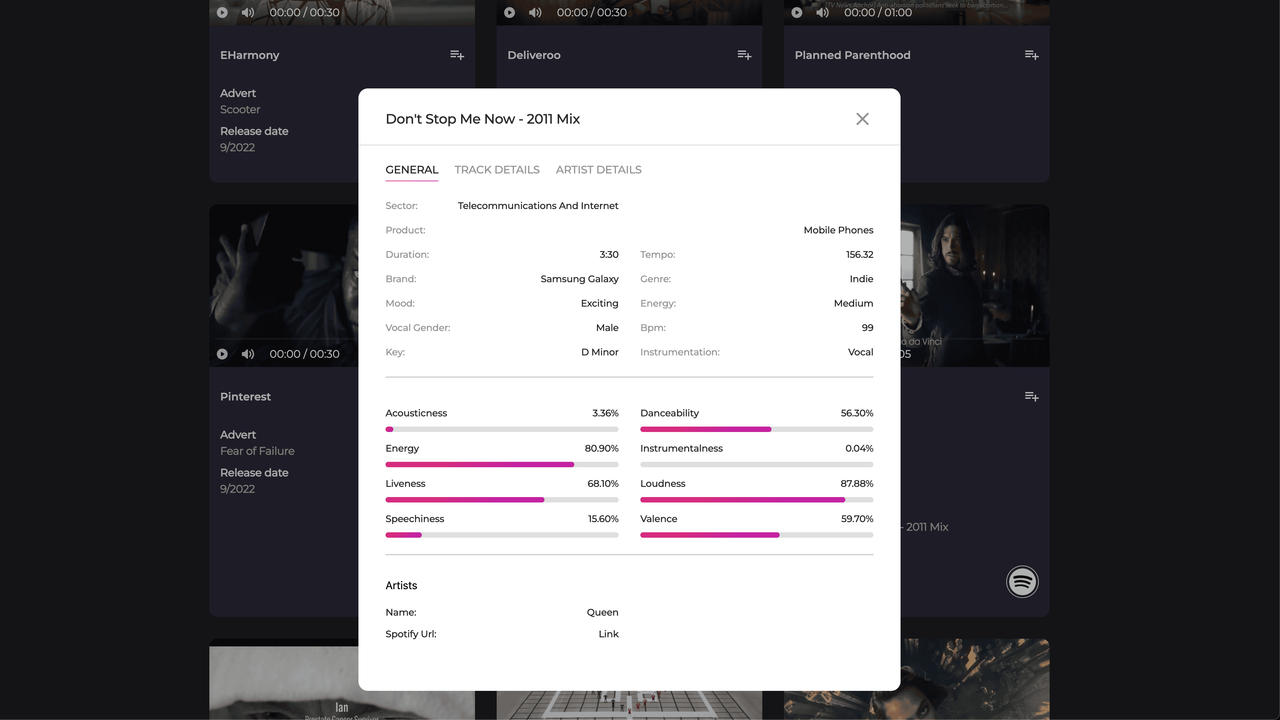Play the Pinterest advert video
Image resolution: width=1280 pixels, height=720 pixels.
click(222, 354)
